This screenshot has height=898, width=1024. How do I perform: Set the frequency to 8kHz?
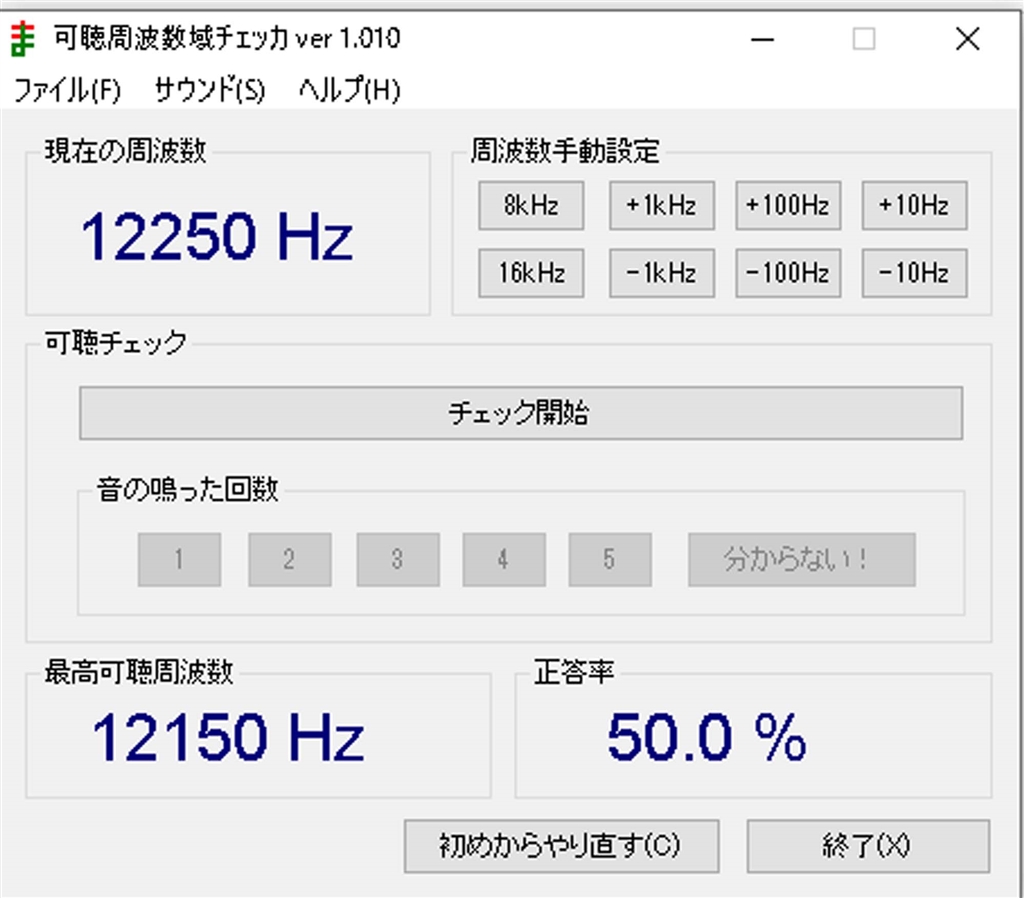coord(531,205)
